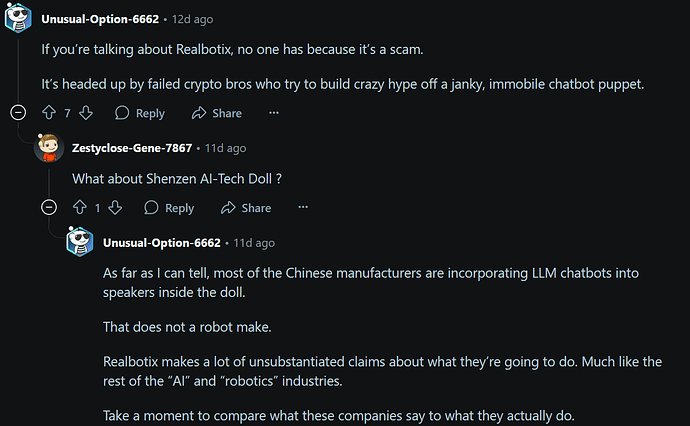The height and width of the screenshot is (426, 690).
Task: Open more options on the top comment
Action: tap(274, 113)
